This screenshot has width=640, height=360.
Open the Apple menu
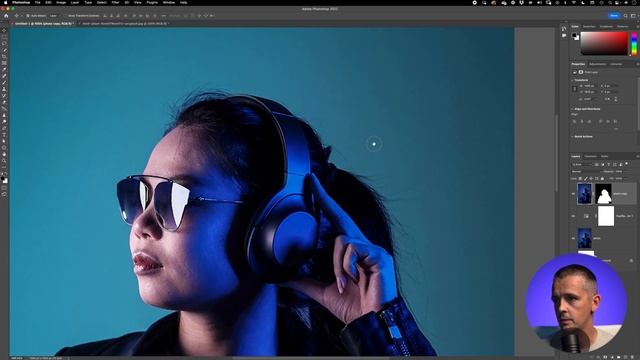click(6, 2)
